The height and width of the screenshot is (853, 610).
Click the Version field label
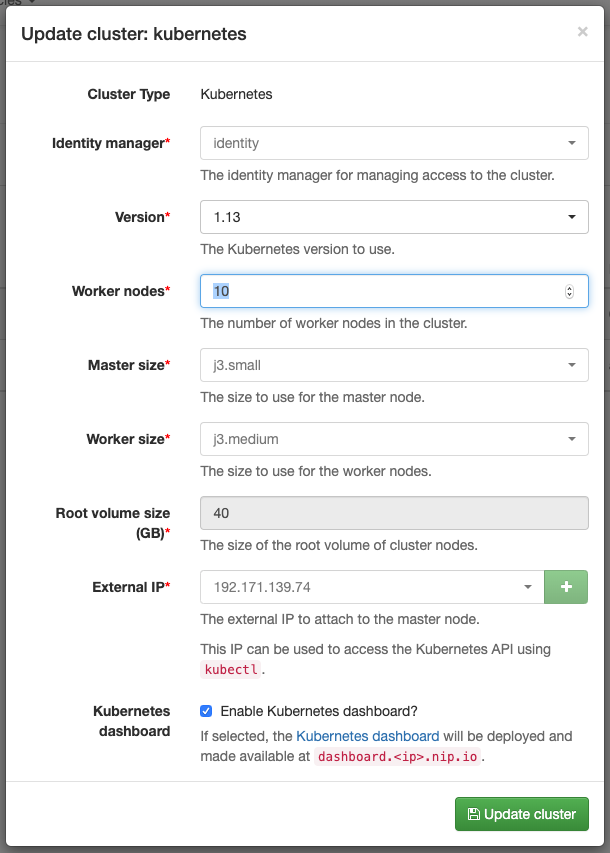coord(138,217)
